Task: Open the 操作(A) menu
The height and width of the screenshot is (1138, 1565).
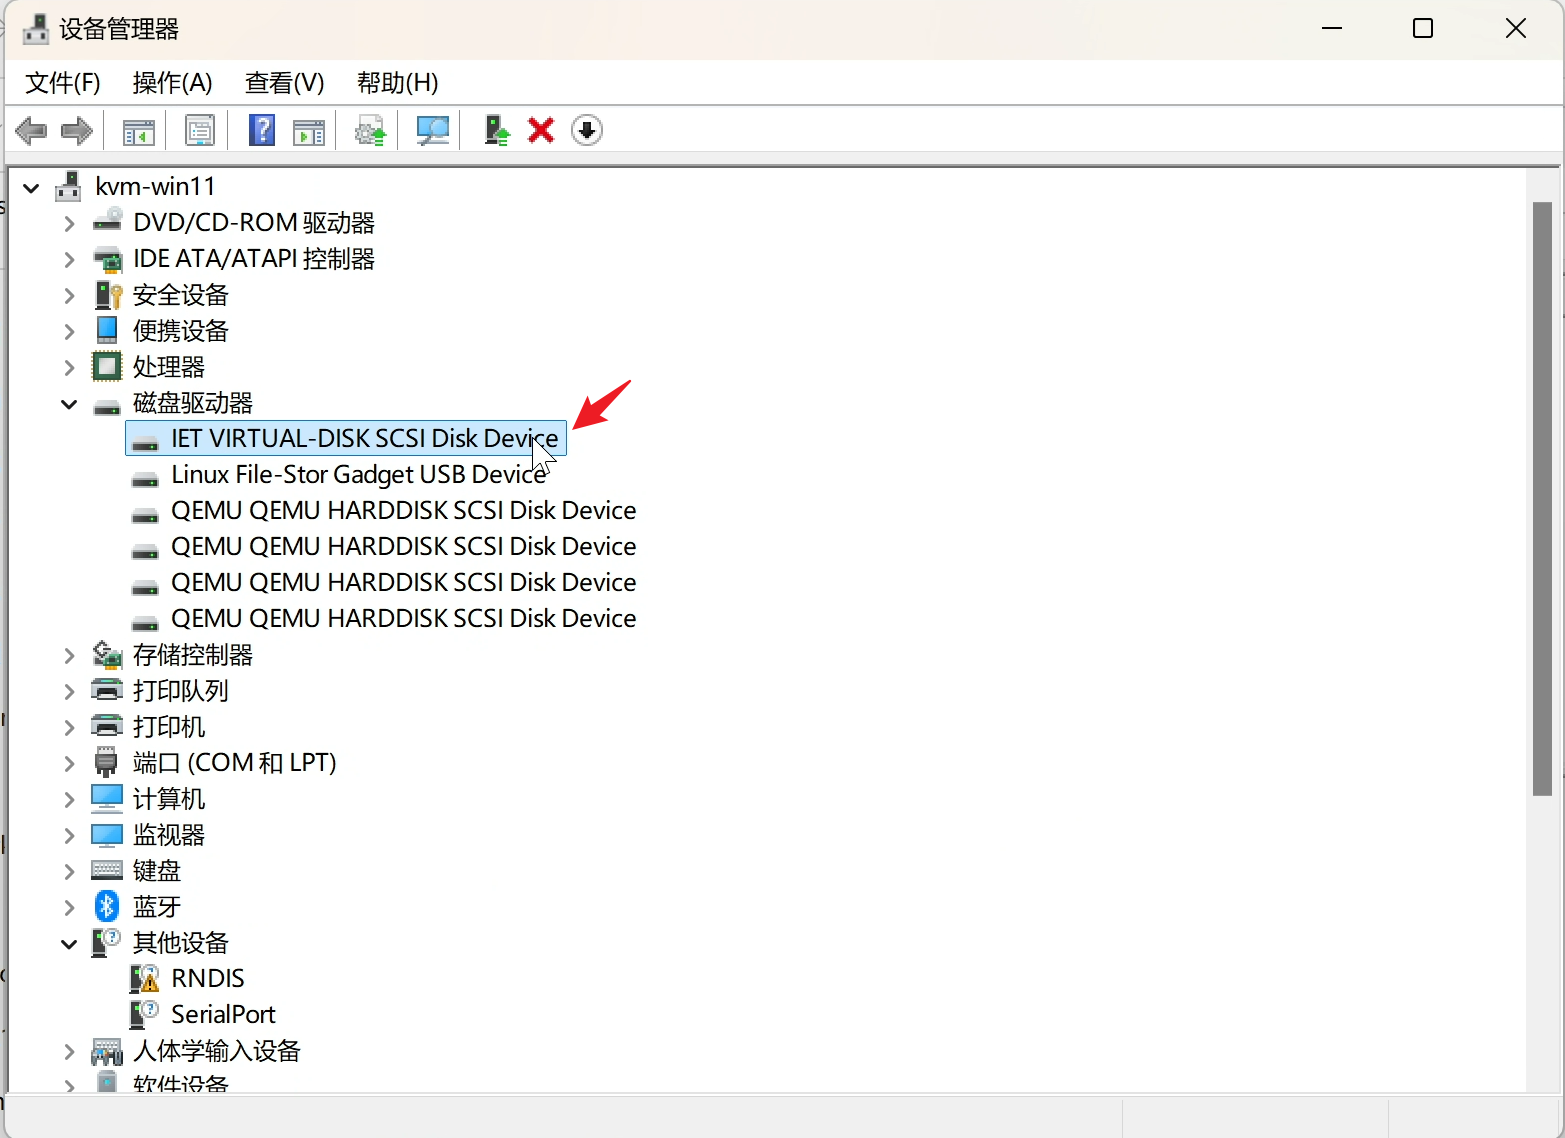Action: coord(172,83)
